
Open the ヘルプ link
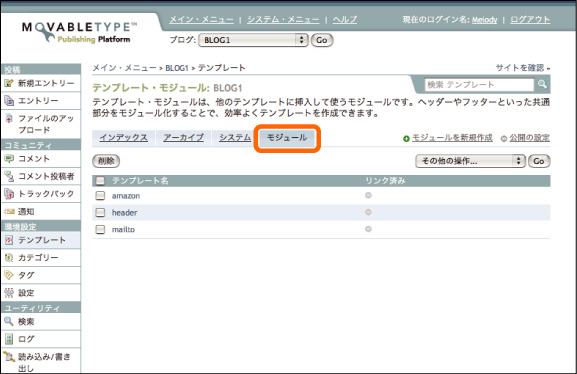[x=345, y=20]
